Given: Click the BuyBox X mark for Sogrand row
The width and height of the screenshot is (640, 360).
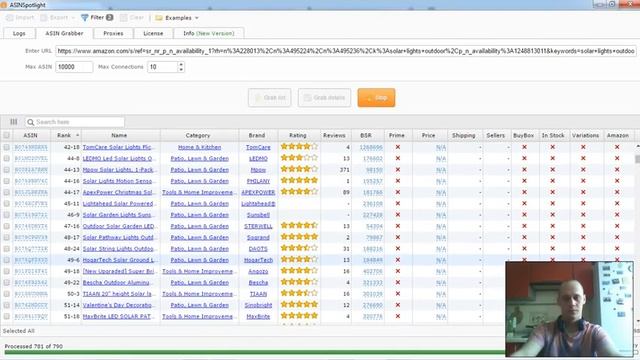Looking at the screenshot, I should click(524, 237).
